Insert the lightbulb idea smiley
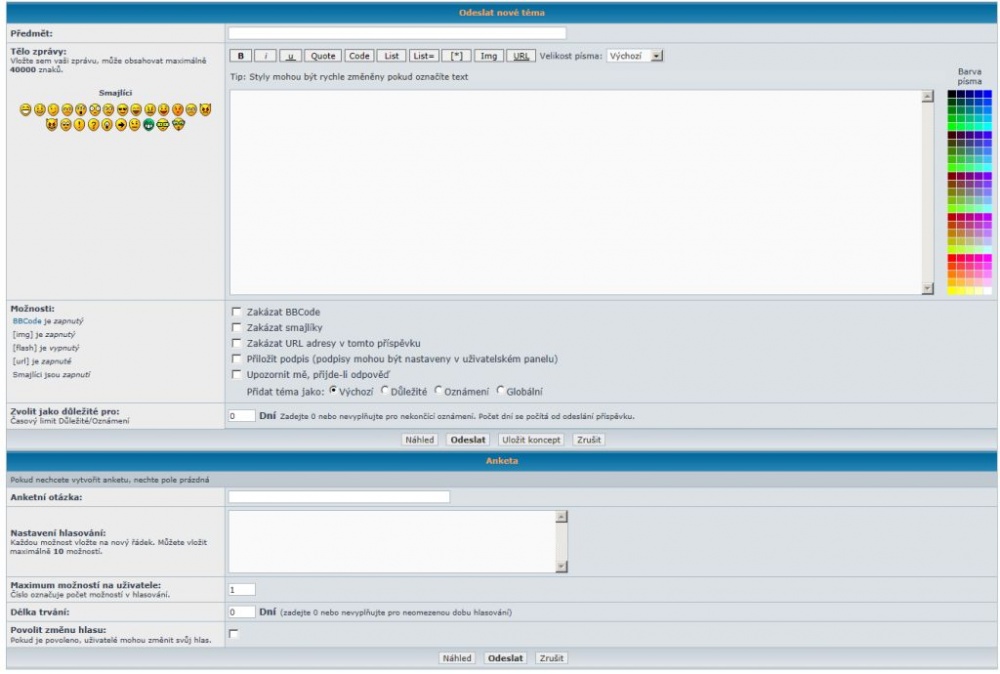Image resolution: width=1000 pixels, height=674 pixels. click(107, 124)
